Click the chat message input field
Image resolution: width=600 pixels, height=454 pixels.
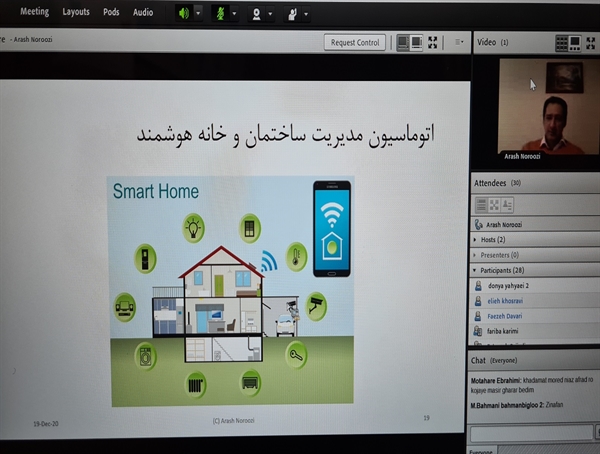pyautogui.click(x=532, y=433)
